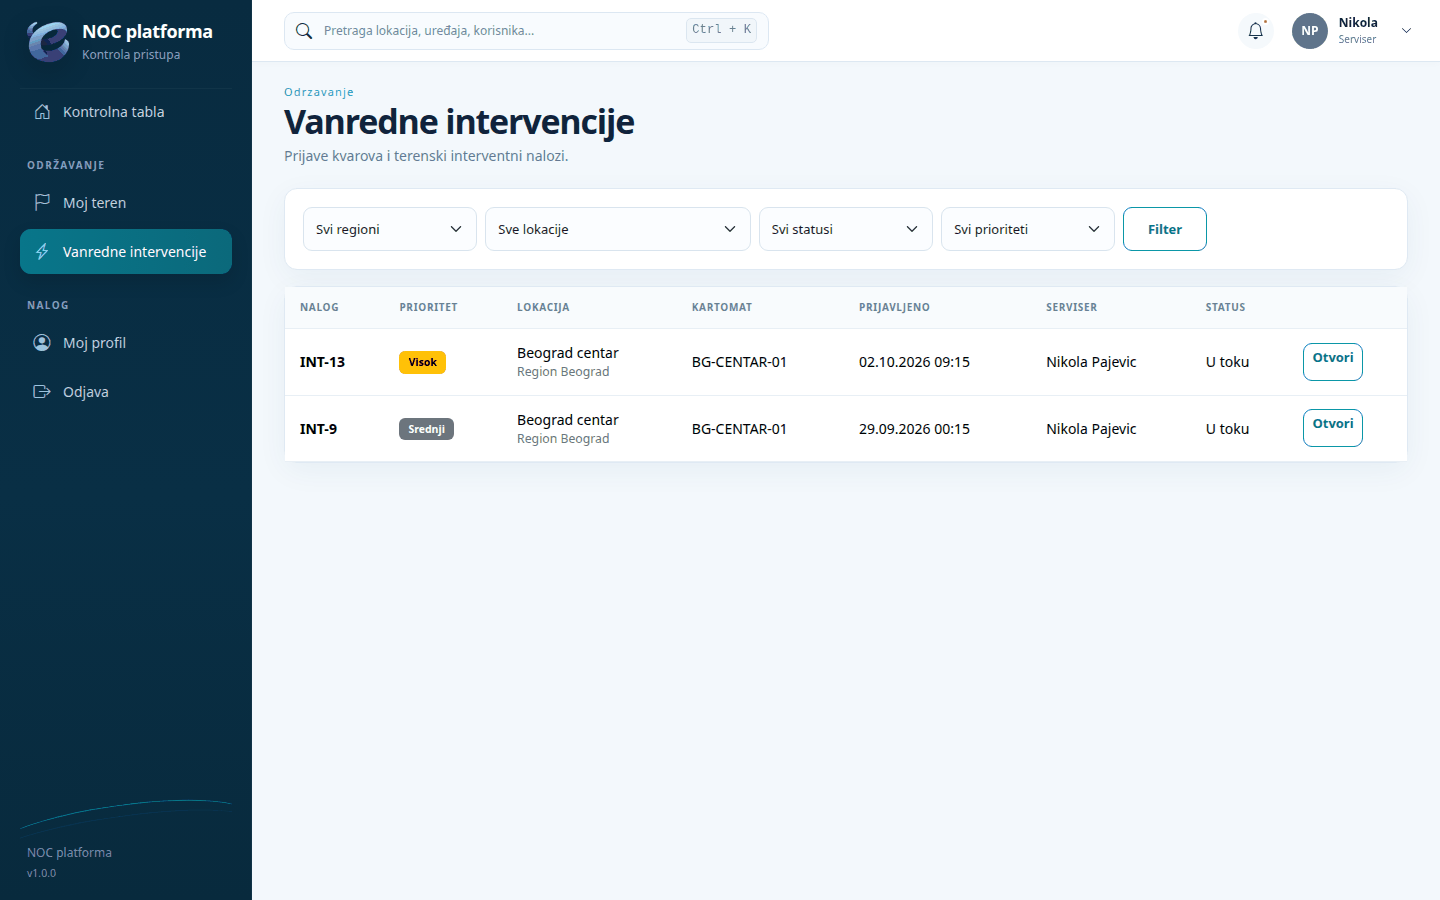1440x900 pixels.
Task: Click the INT-9 order number
Action: (x=318, y=429)
